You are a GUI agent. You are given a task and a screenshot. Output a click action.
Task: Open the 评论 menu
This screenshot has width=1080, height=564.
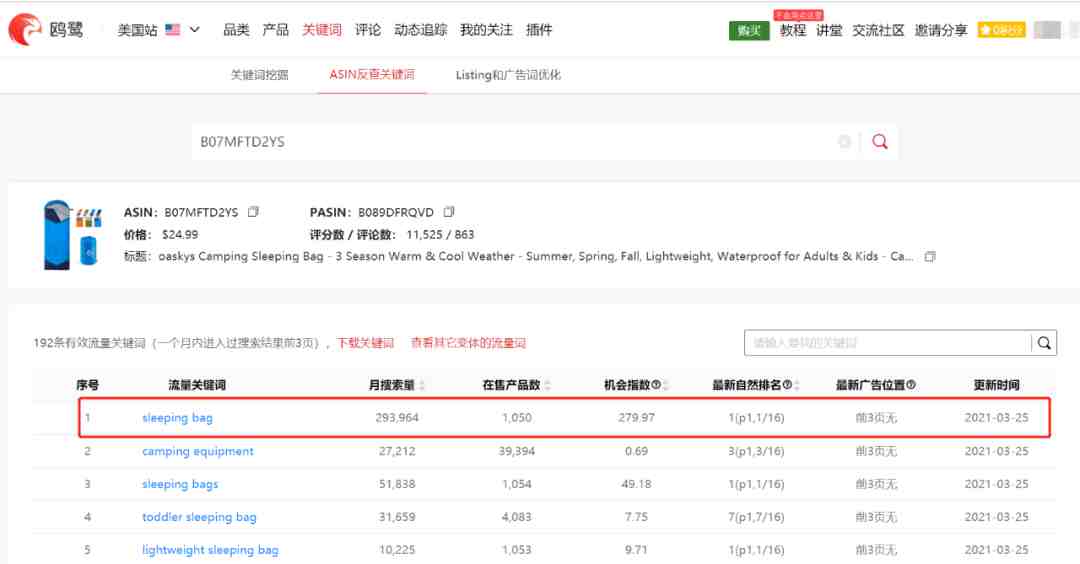[368, 30]
